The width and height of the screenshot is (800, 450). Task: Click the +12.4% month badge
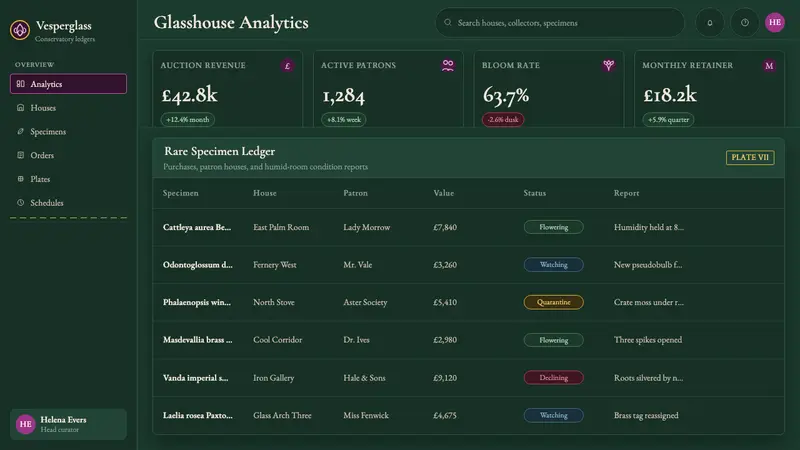(188, 119)
